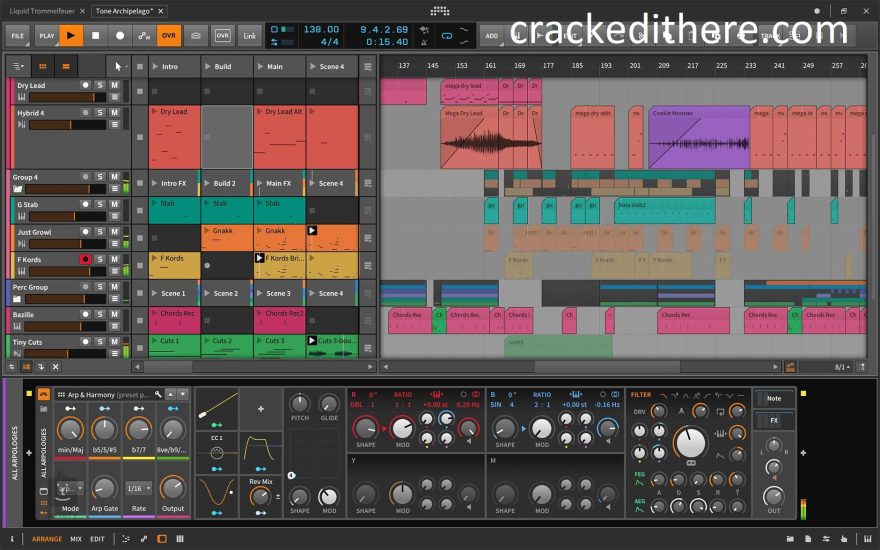Enable Ableton Link button

(250, 35)
